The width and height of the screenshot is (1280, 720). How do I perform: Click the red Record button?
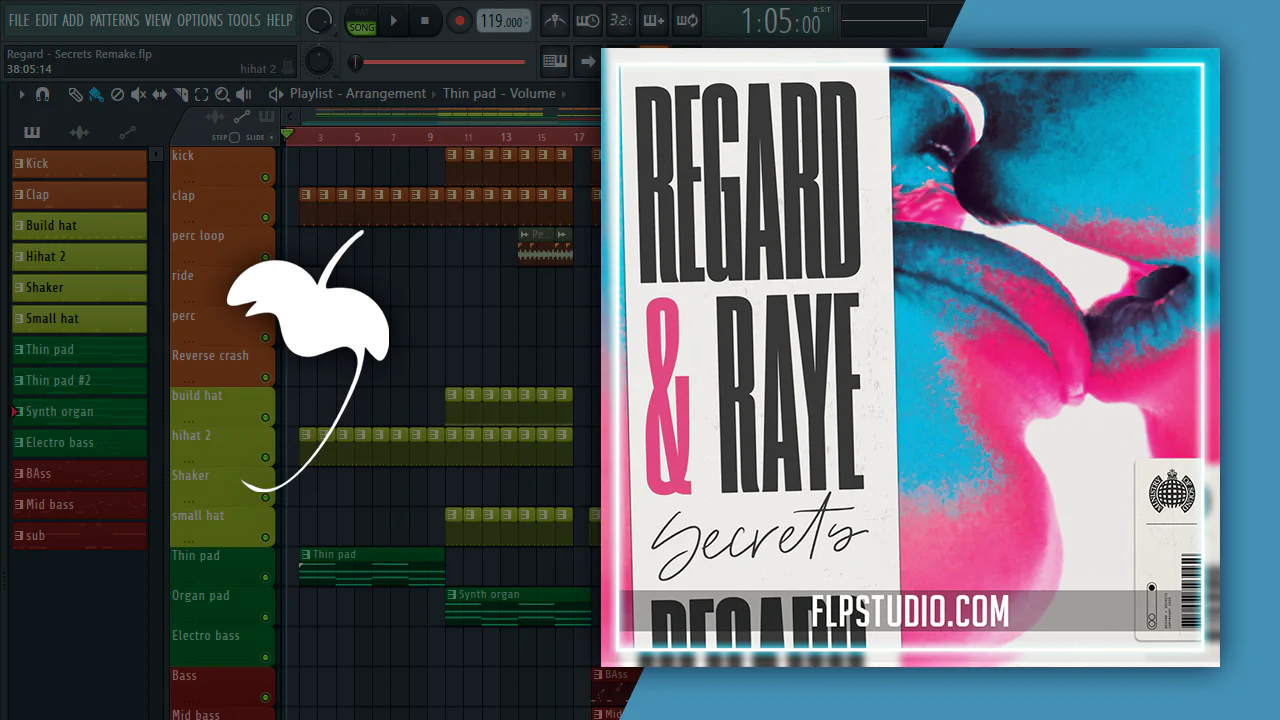(459, 20)
